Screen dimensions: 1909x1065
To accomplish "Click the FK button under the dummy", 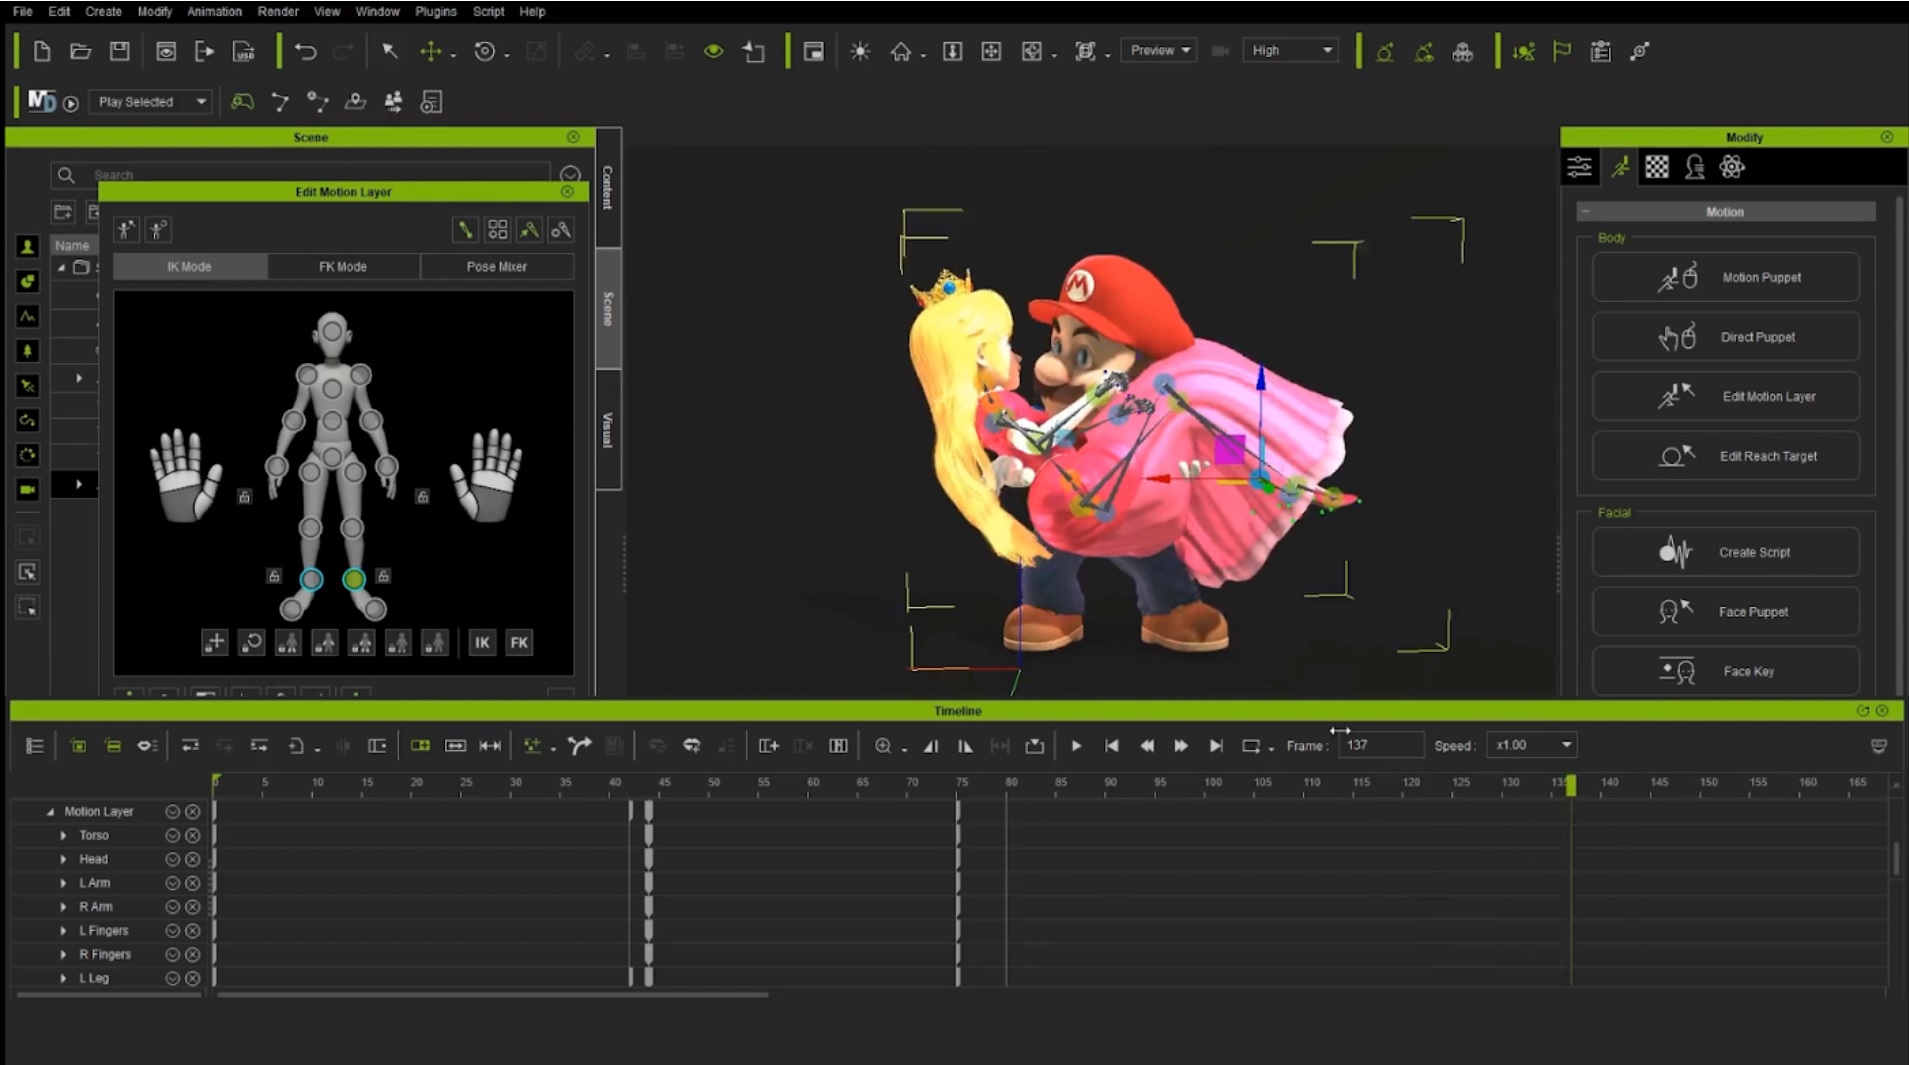I will [x=519, y=643].
